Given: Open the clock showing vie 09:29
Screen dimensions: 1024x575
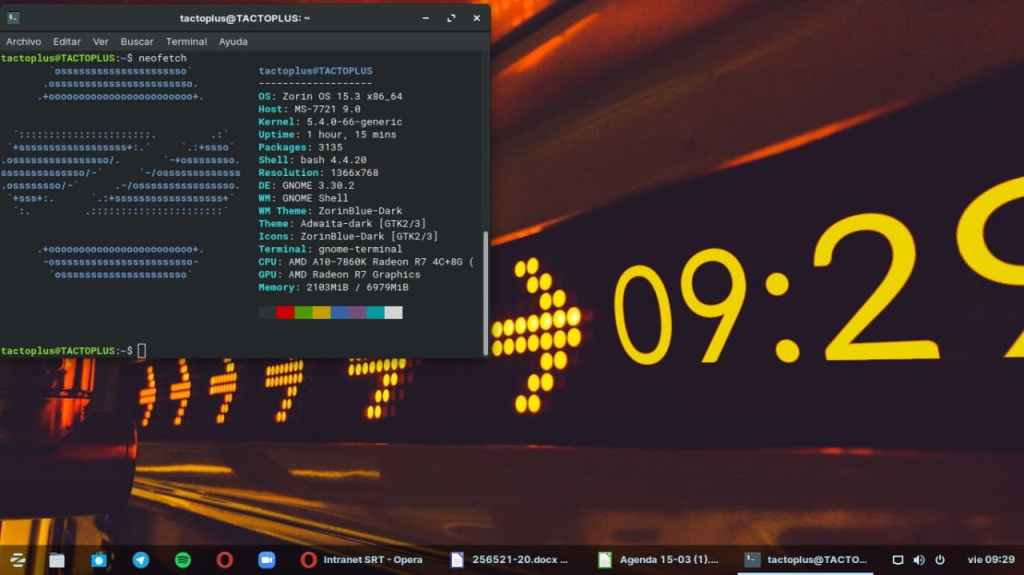Looking at the screenshot, I should pos(990,560).
